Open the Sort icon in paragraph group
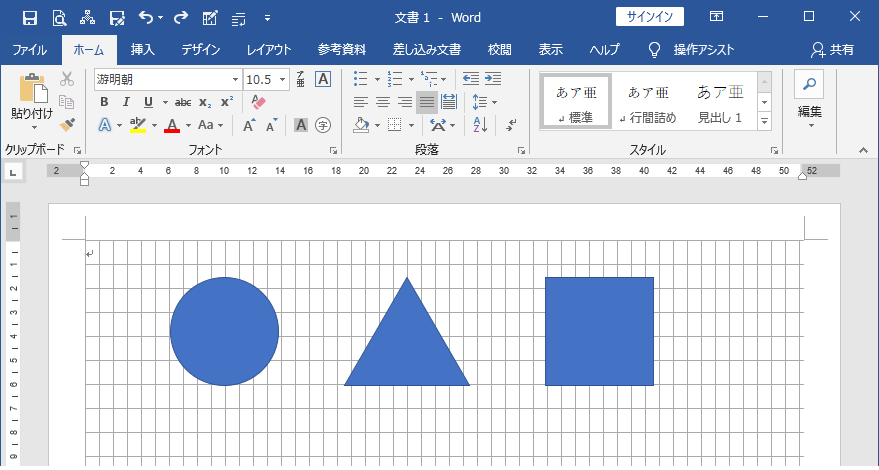 pos(479,125)
